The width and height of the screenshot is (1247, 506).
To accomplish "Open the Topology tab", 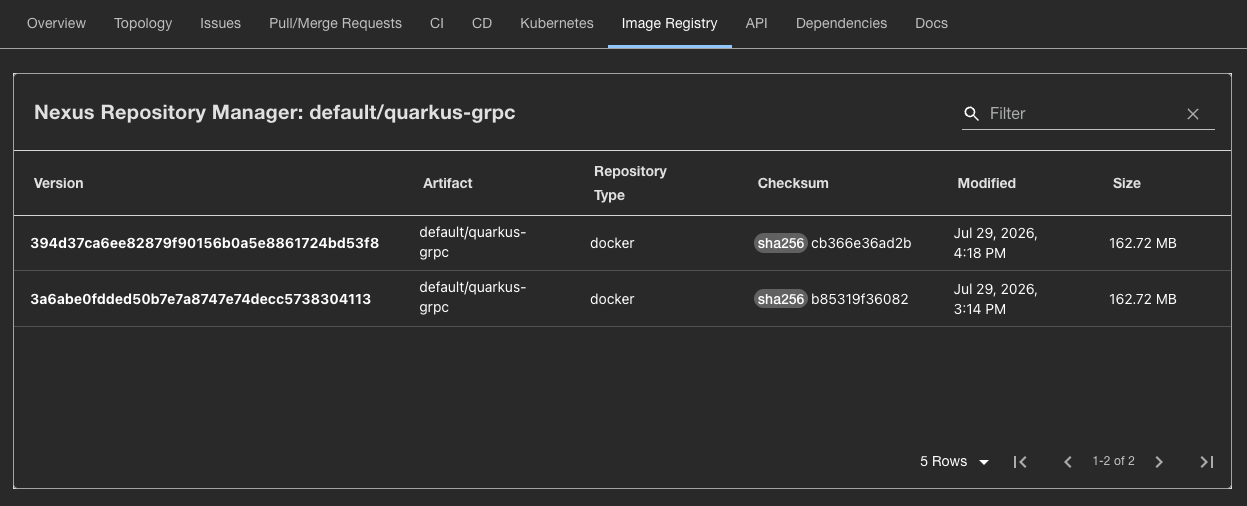I will click(x=143, y=23).
